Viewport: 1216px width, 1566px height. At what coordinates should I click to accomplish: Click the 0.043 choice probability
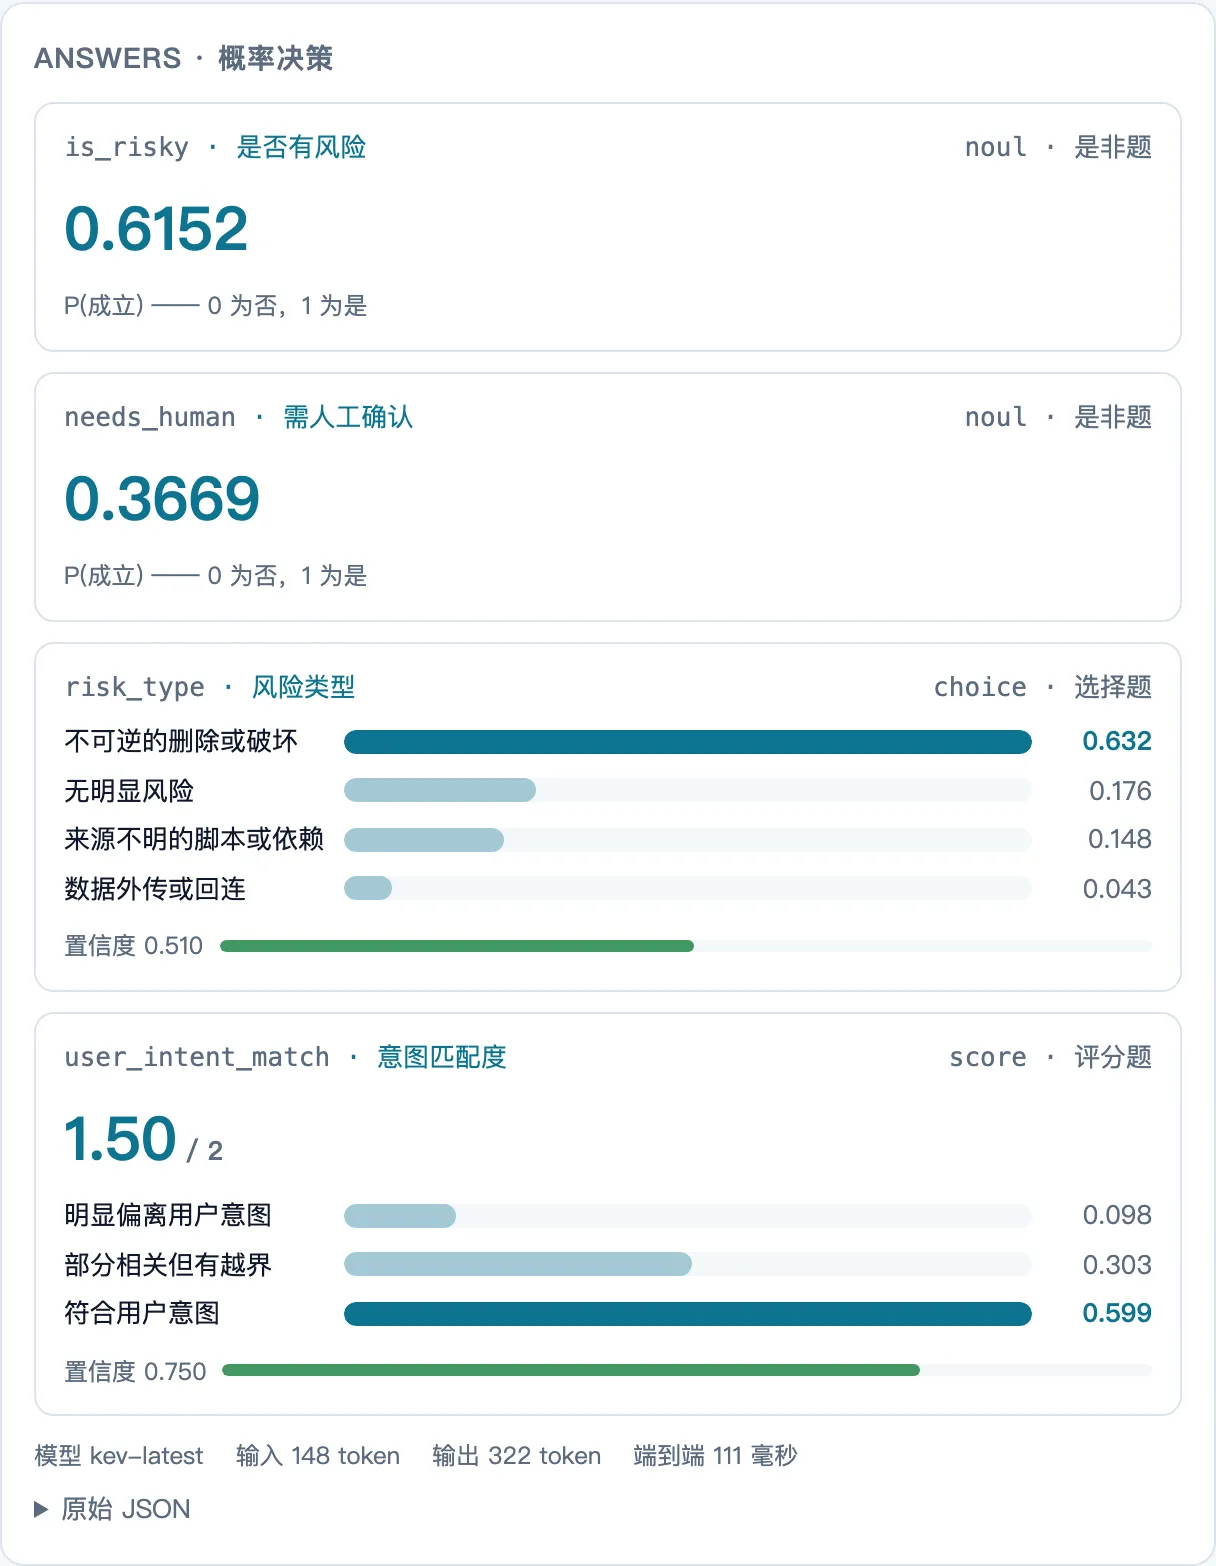(1117, 889)
